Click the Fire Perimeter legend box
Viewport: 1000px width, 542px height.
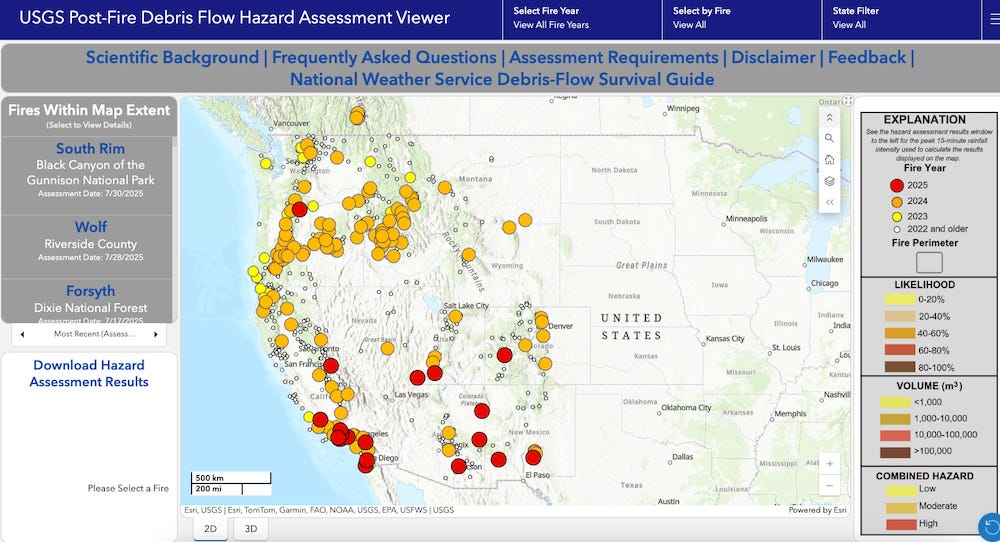pos(929,262)
